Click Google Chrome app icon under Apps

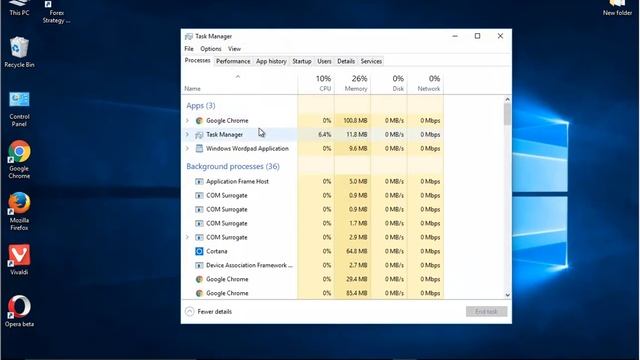199,121
